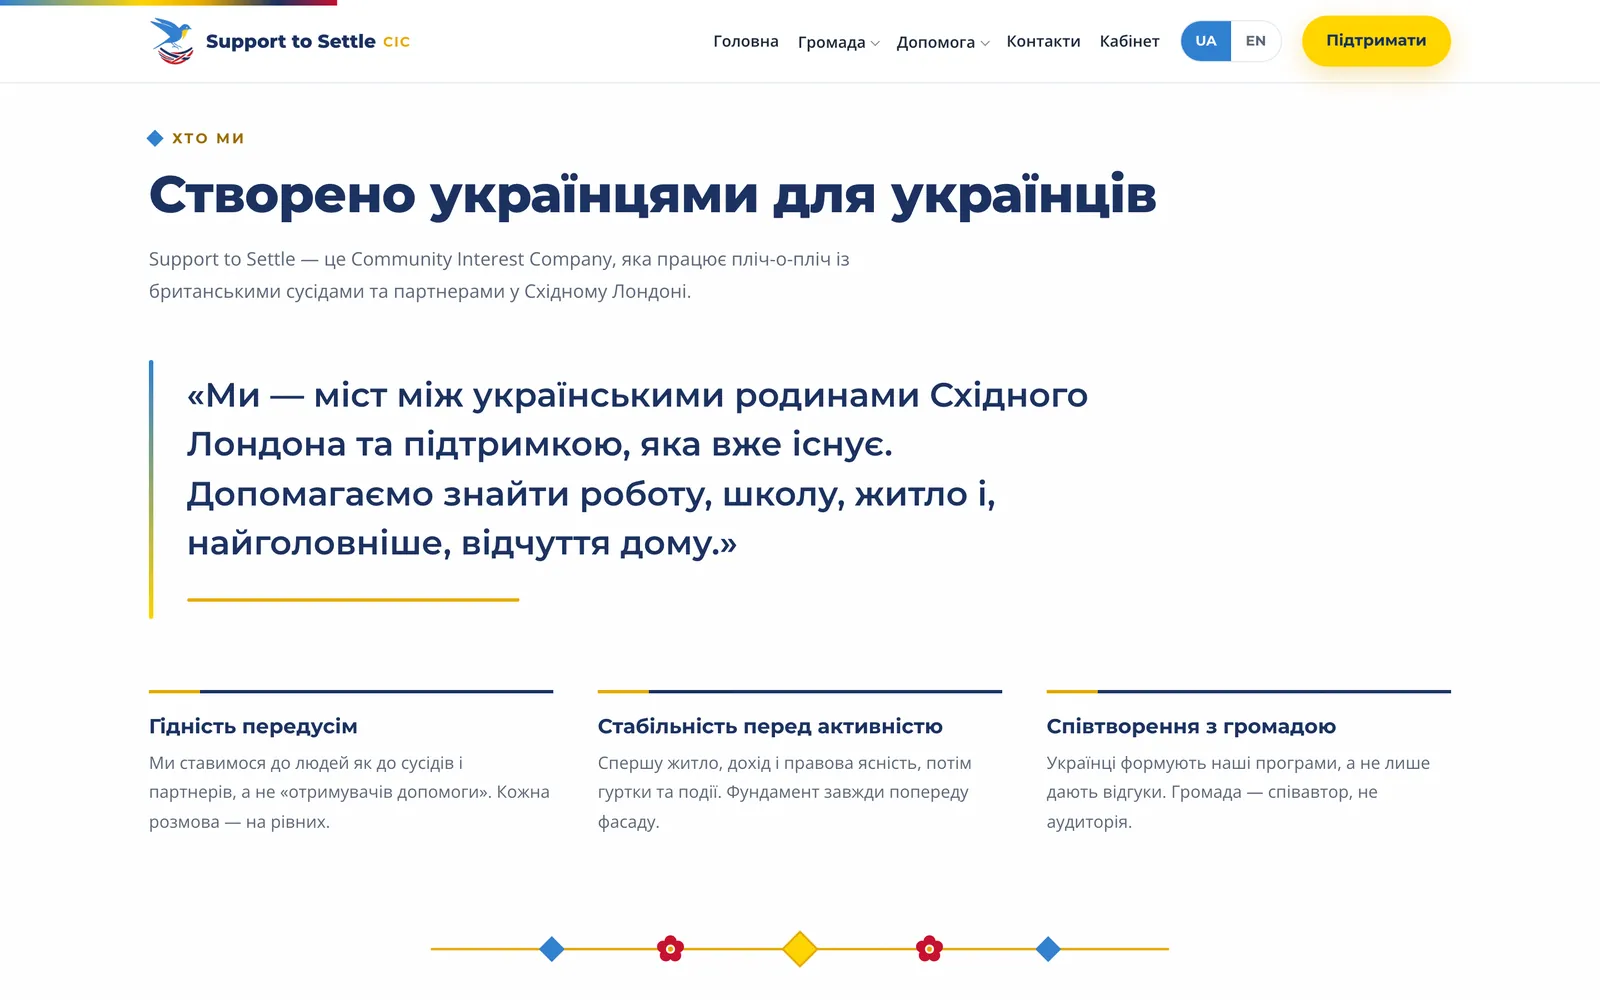Image resolution: width=1600 pixels, height=1000 pixels.
Task: Click the Співтворення з громадою card heading
Action: (1191, 726)
